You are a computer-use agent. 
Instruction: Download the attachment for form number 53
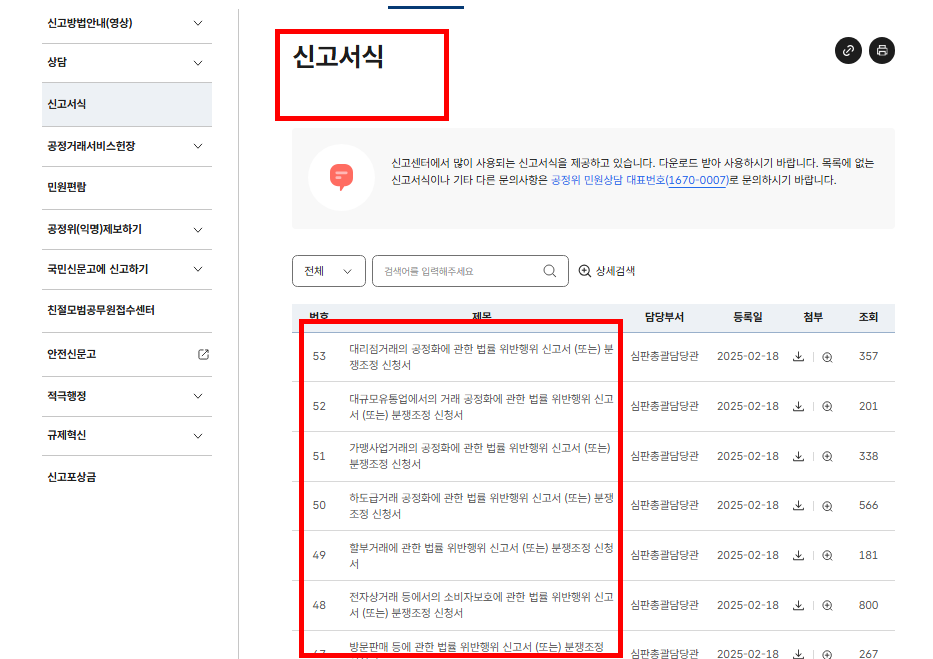(x=797, y=356)
